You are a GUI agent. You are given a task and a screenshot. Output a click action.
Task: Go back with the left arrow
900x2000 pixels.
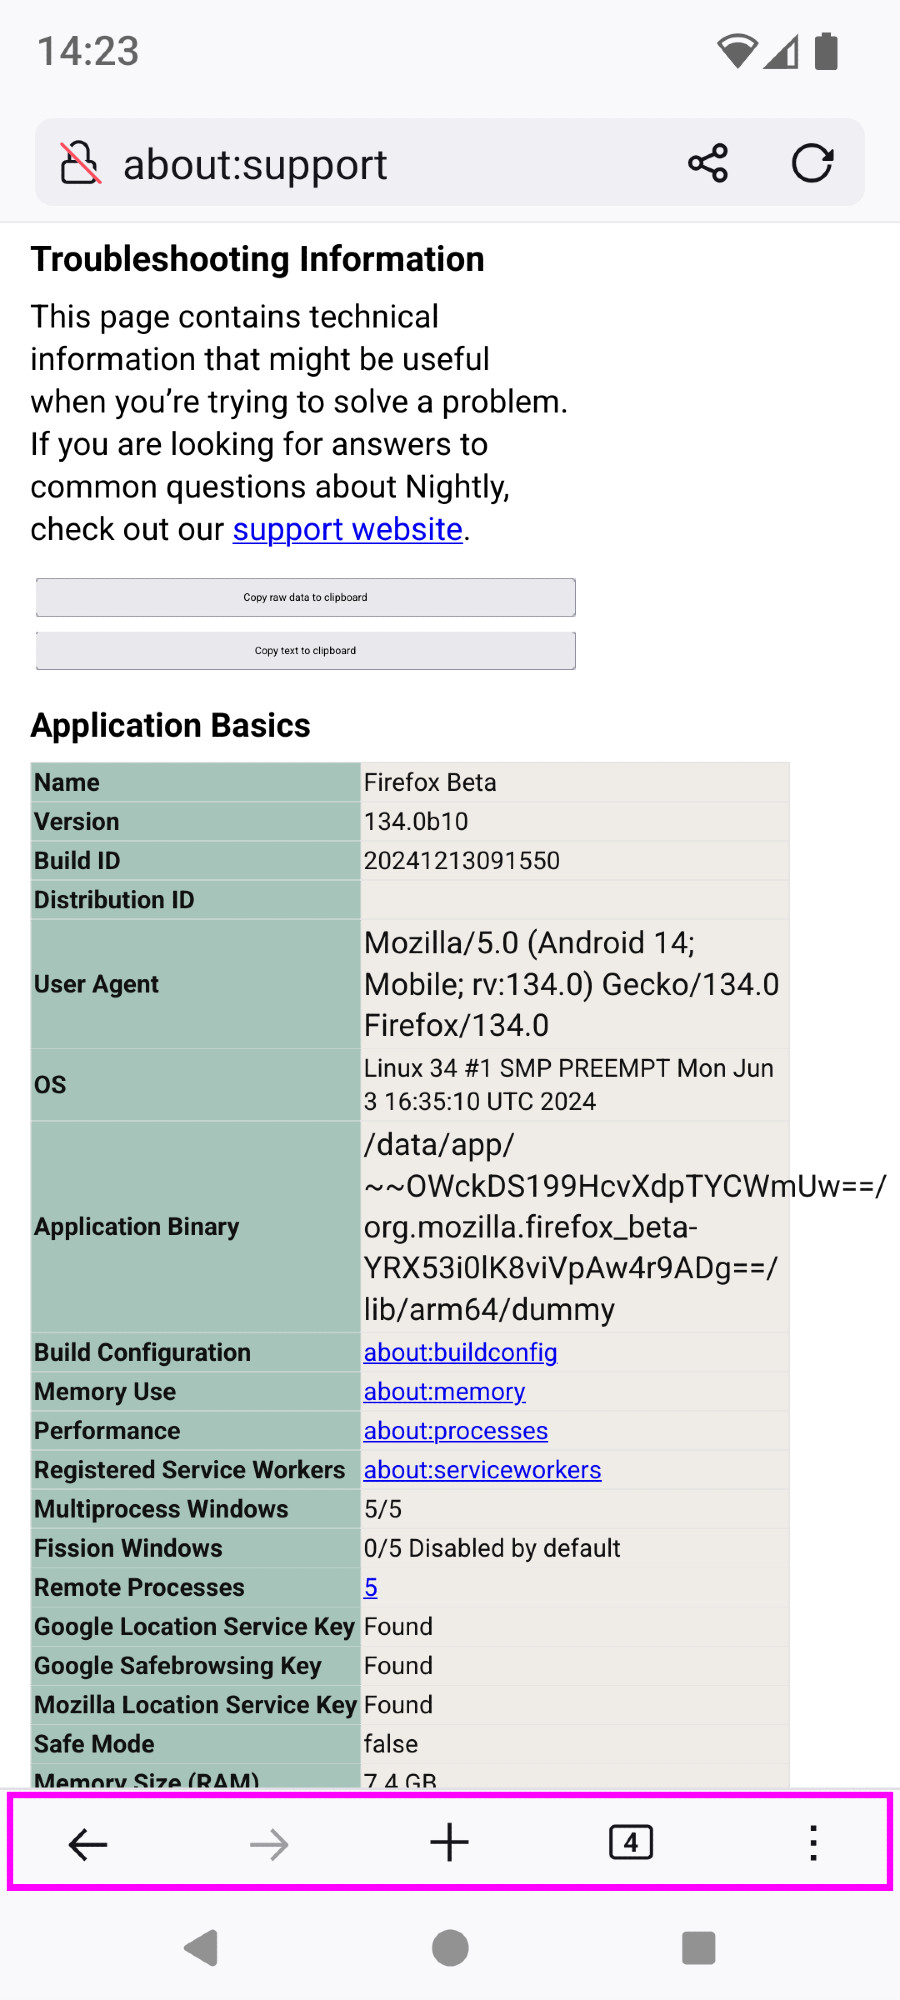click(x=88, y=1843)
